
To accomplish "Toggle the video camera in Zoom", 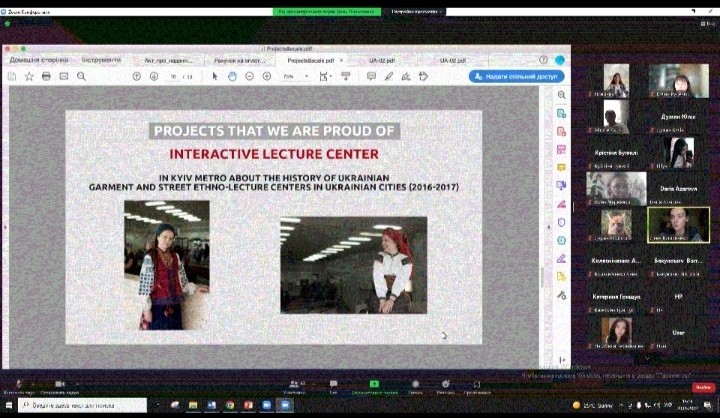I will pos(60,385).
